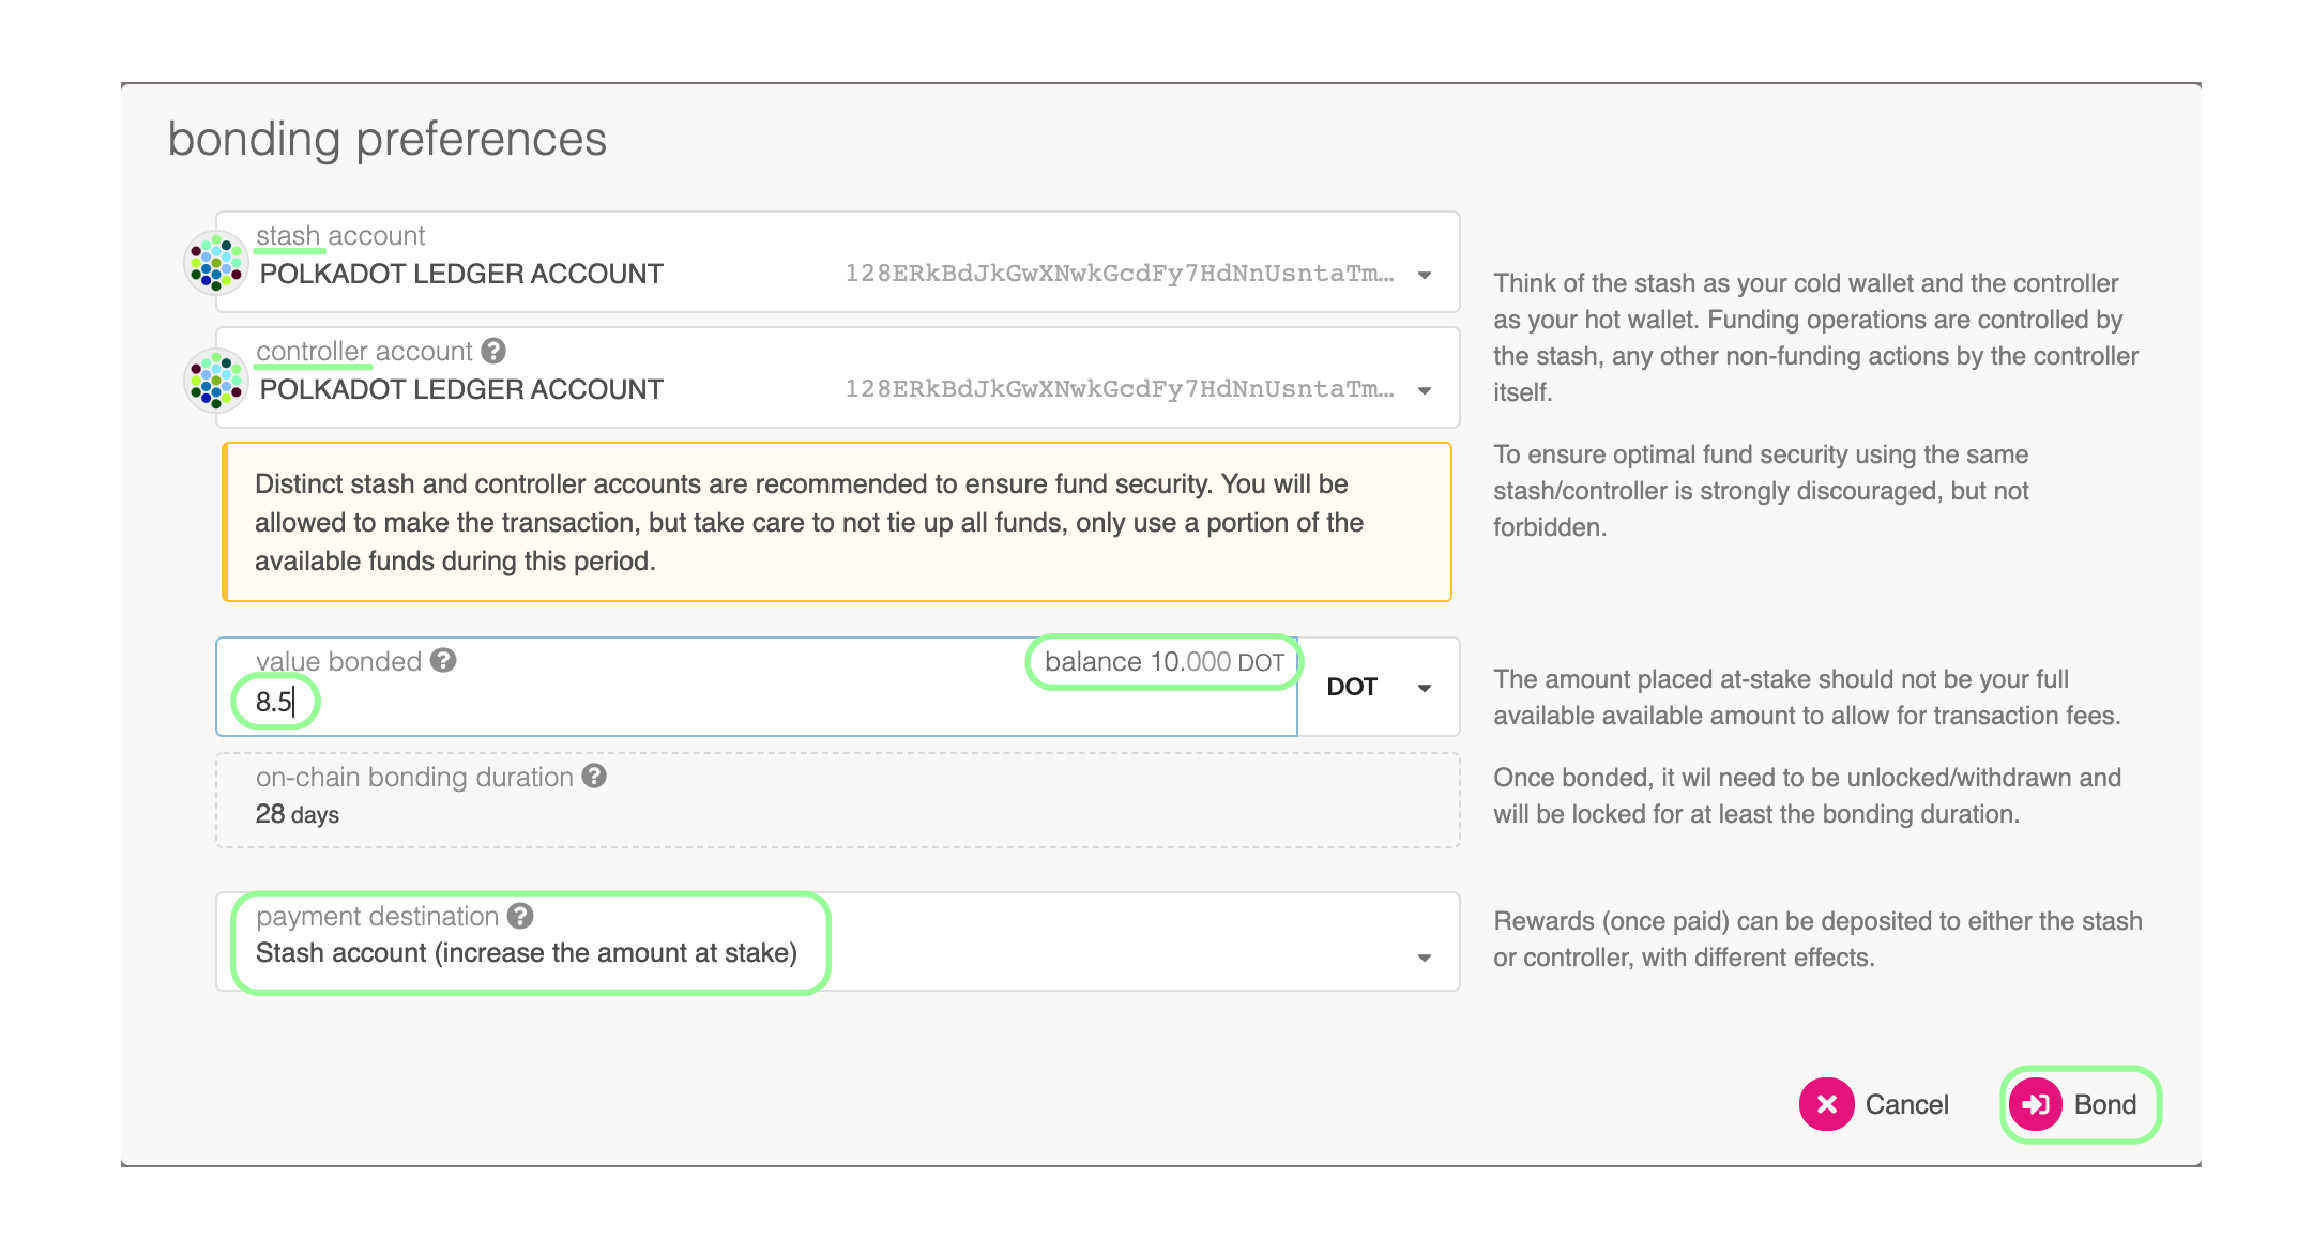Click the pink Bond sign-in icon
The image size is (2324, 1250).
click(x=2035, y=1104)
